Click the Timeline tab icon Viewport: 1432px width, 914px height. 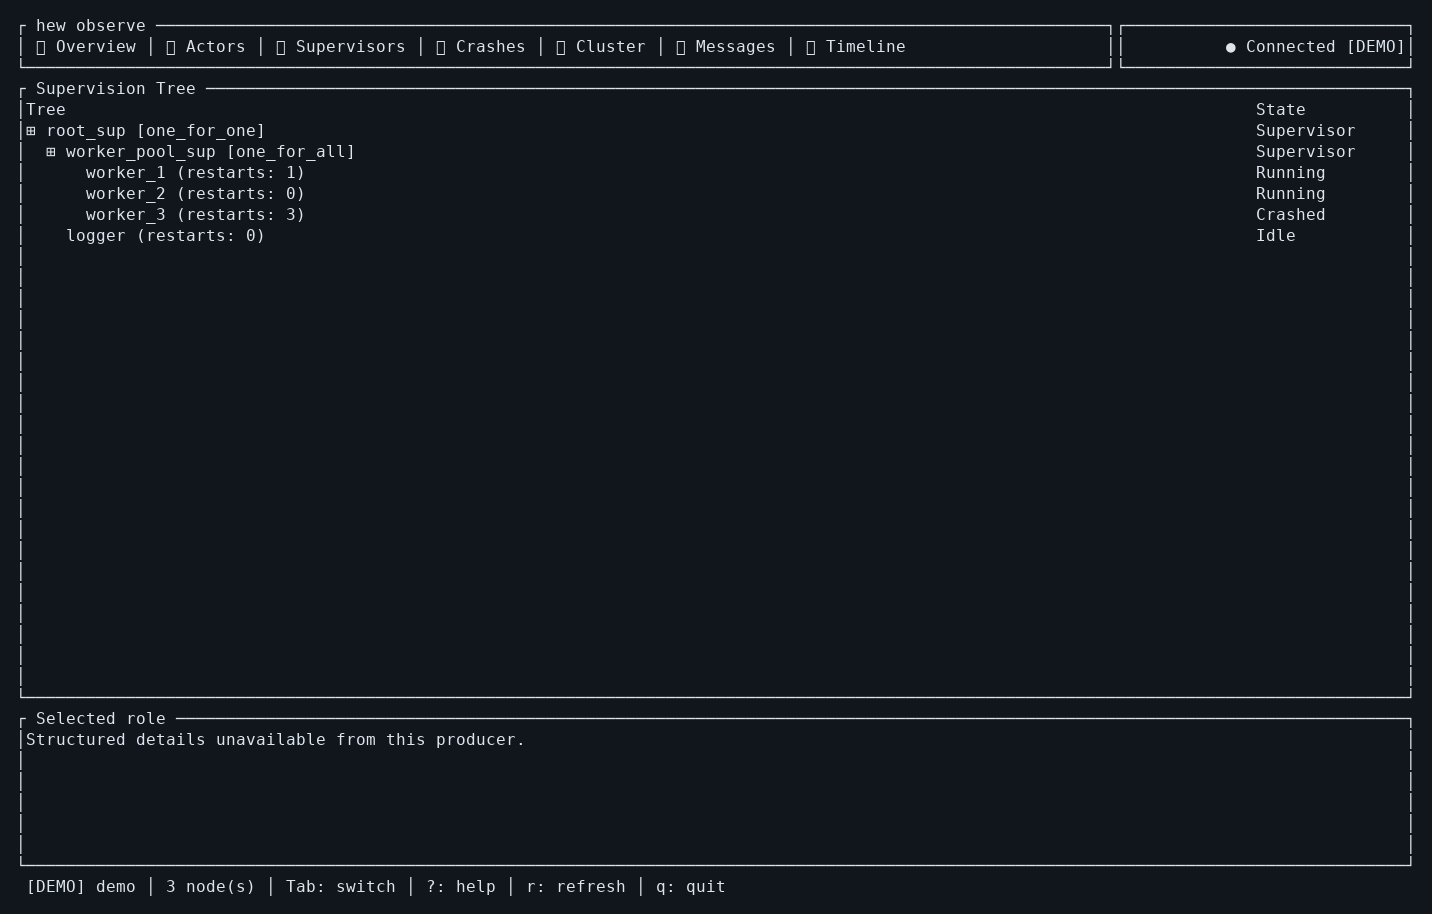pyautogui.click(x=811, y=47)
